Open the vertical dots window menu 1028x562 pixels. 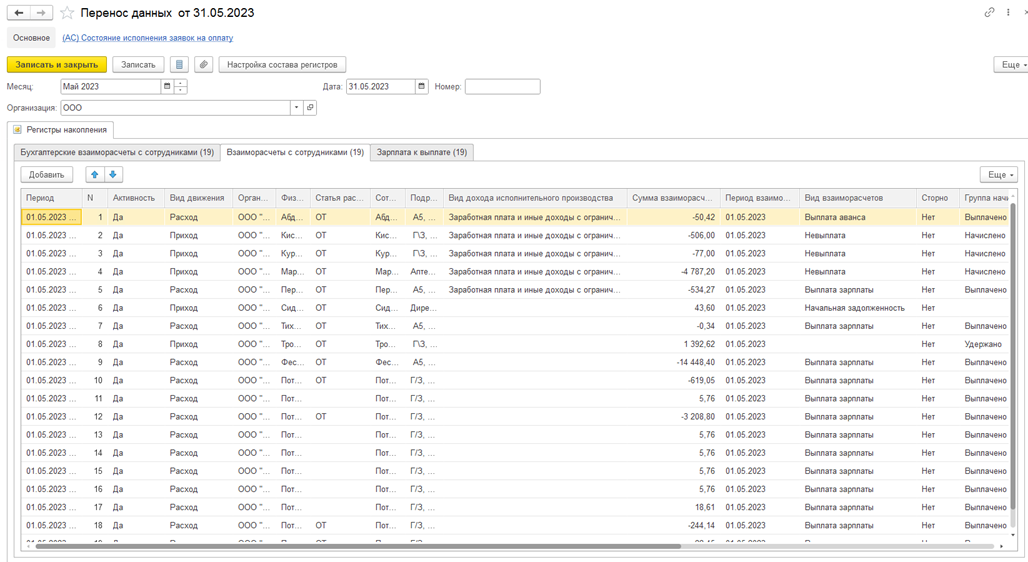tap(1008, 12)
